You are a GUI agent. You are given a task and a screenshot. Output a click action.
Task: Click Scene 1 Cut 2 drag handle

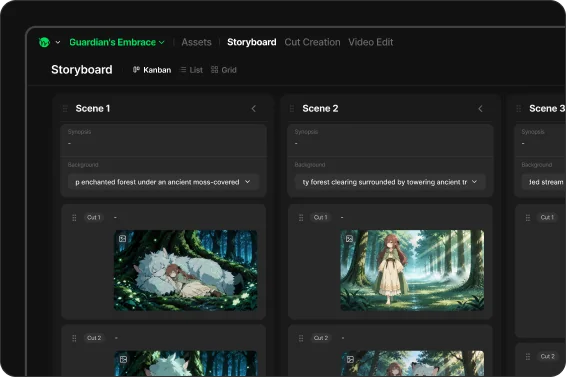(74, 338)
